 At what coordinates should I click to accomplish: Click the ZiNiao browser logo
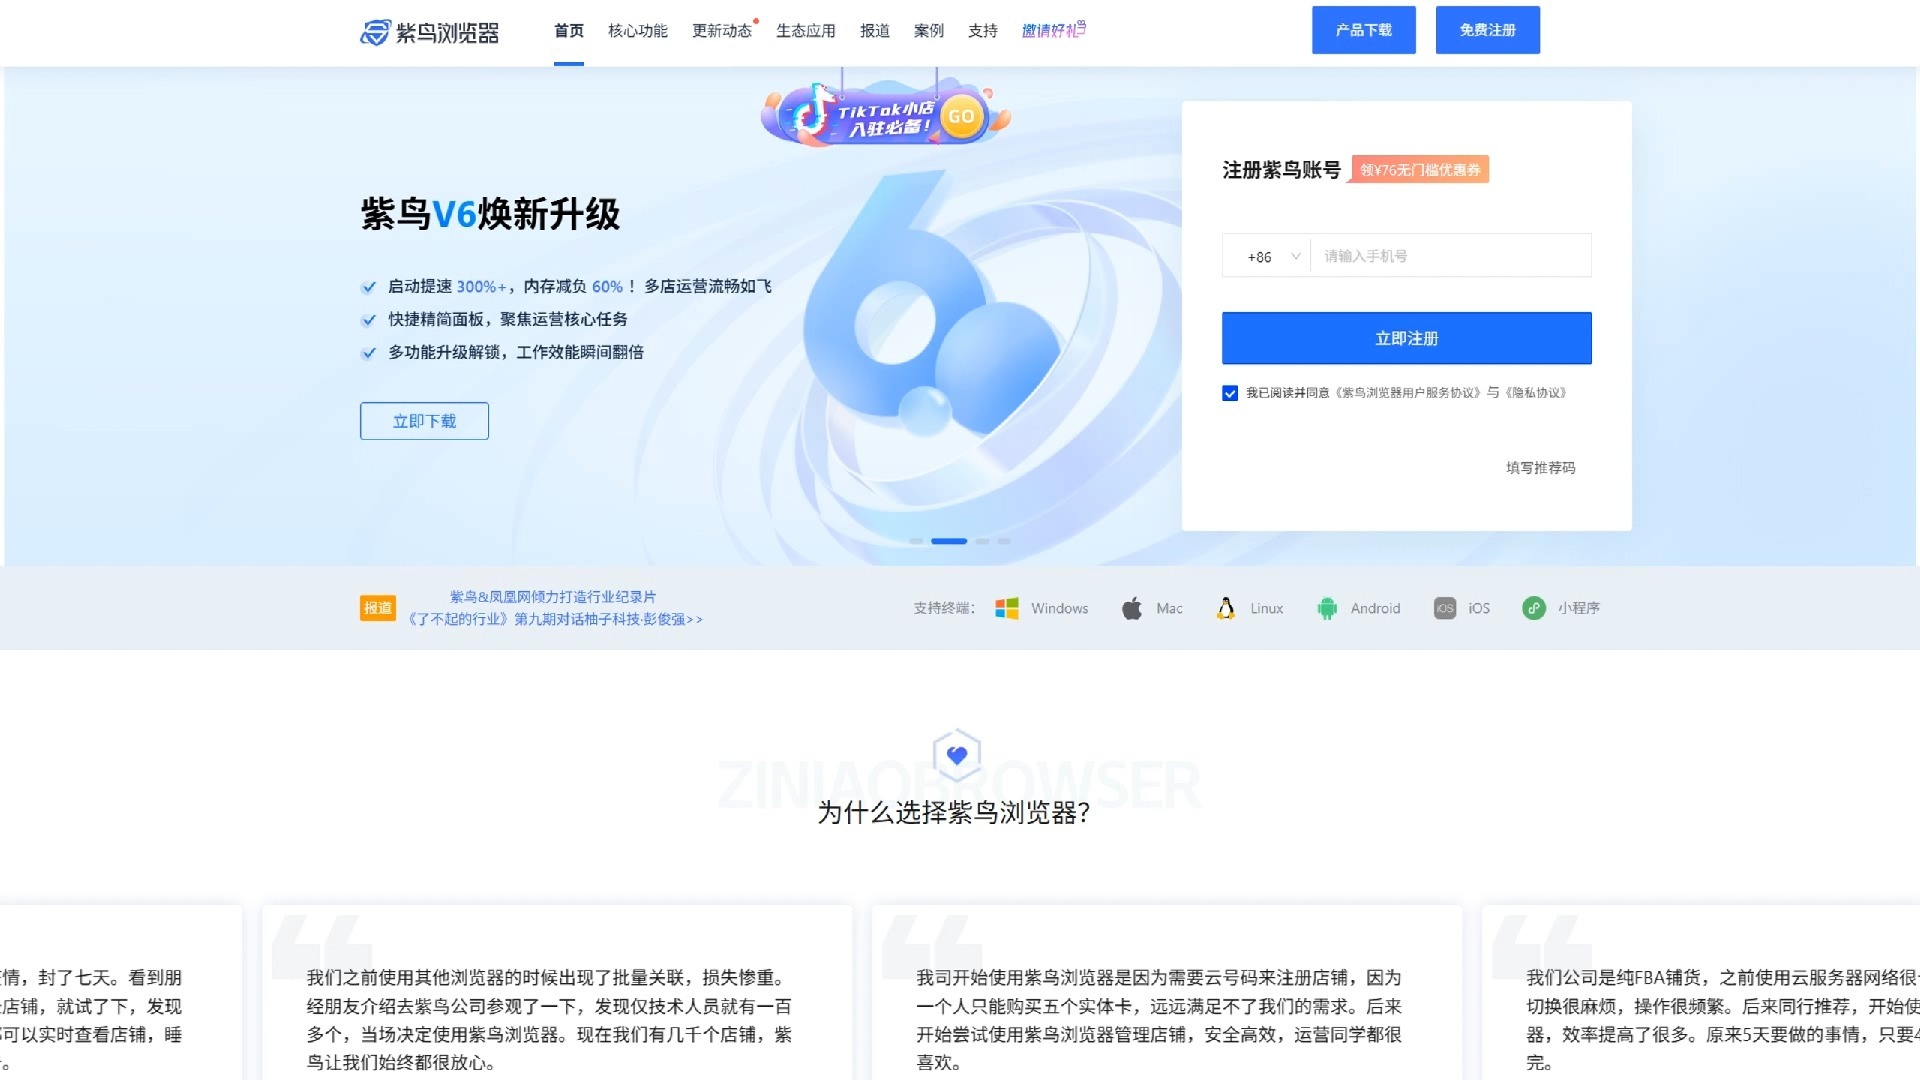(x=430, y=31)
